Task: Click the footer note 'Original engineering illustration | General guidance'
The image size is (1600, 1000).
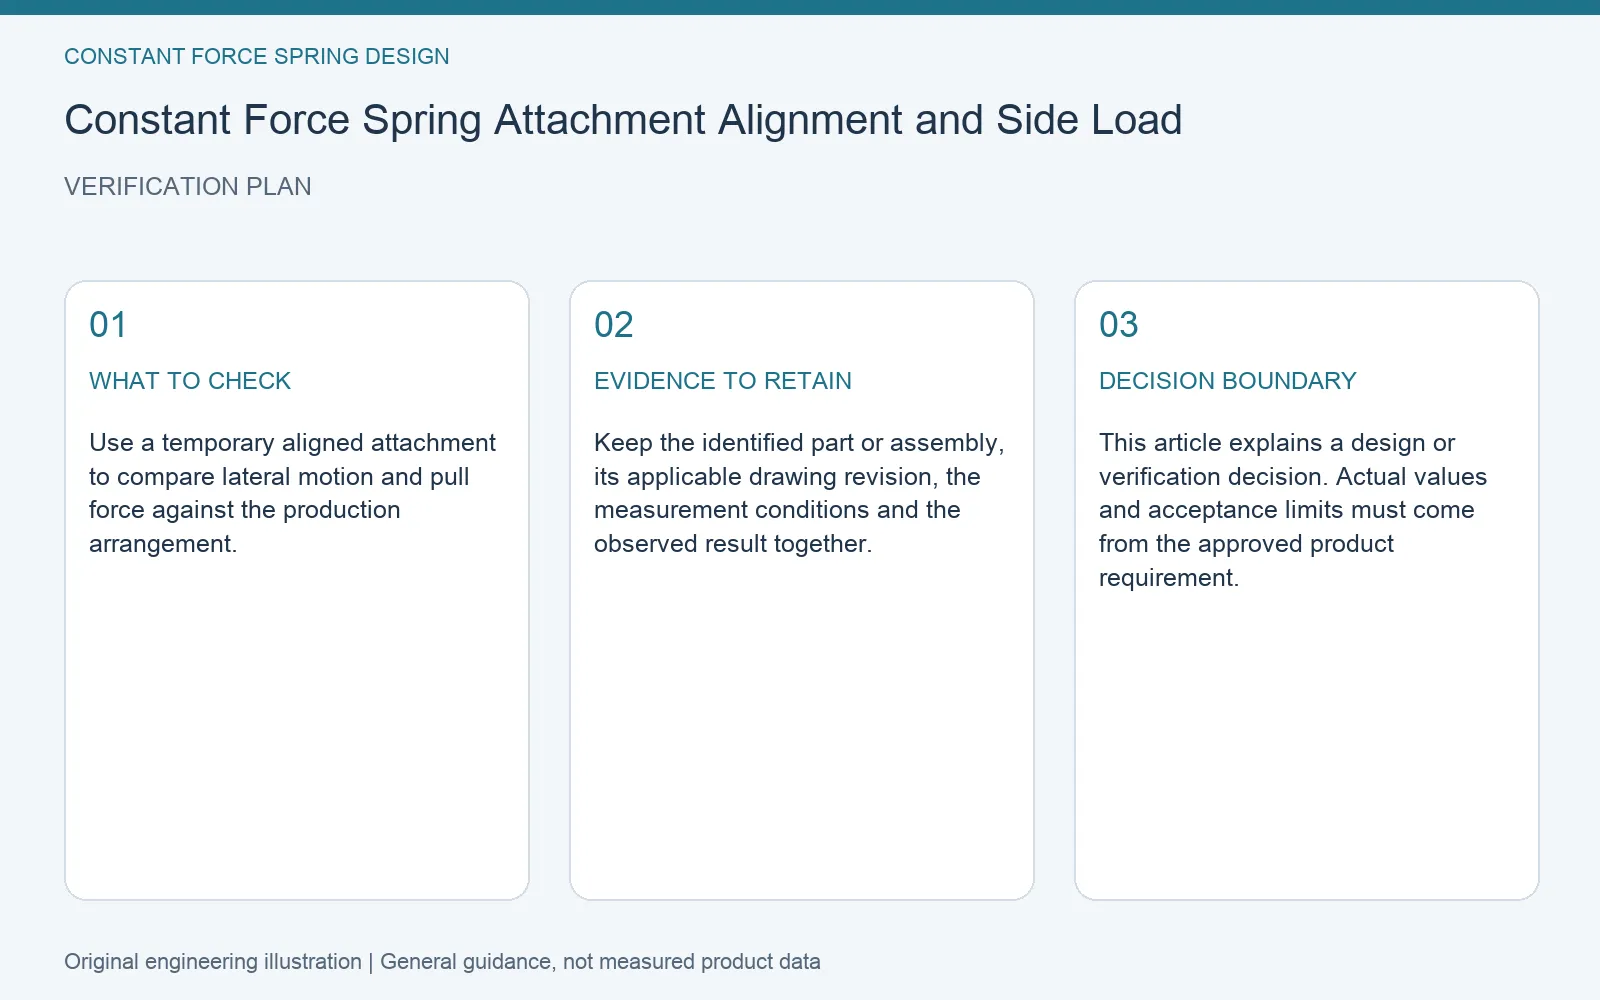Action: click(442, 962)
